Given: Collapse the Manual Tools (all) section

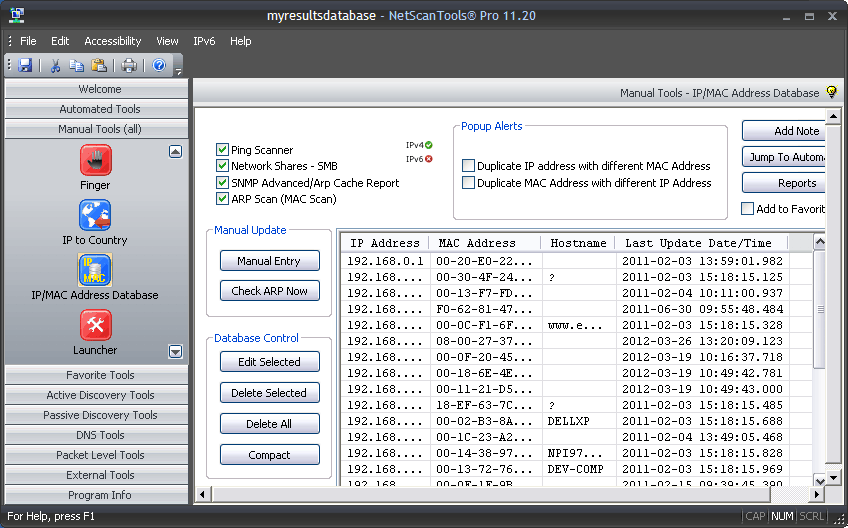Looking at the screenshot, I should pos(96,129).
